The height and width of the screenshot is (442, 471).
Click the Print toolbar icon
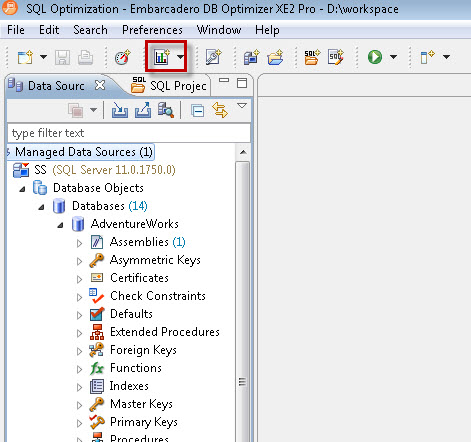click(x=85, y=57)
